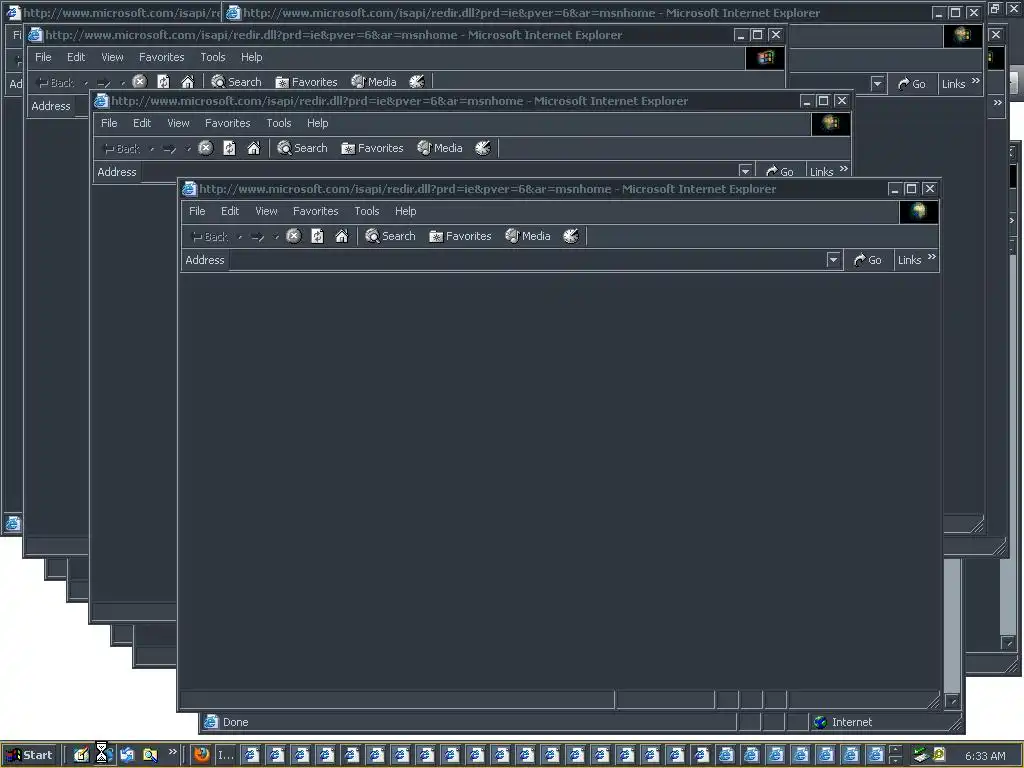
Task: Open the History icon in the frontmost IE window
Action: 571,236
